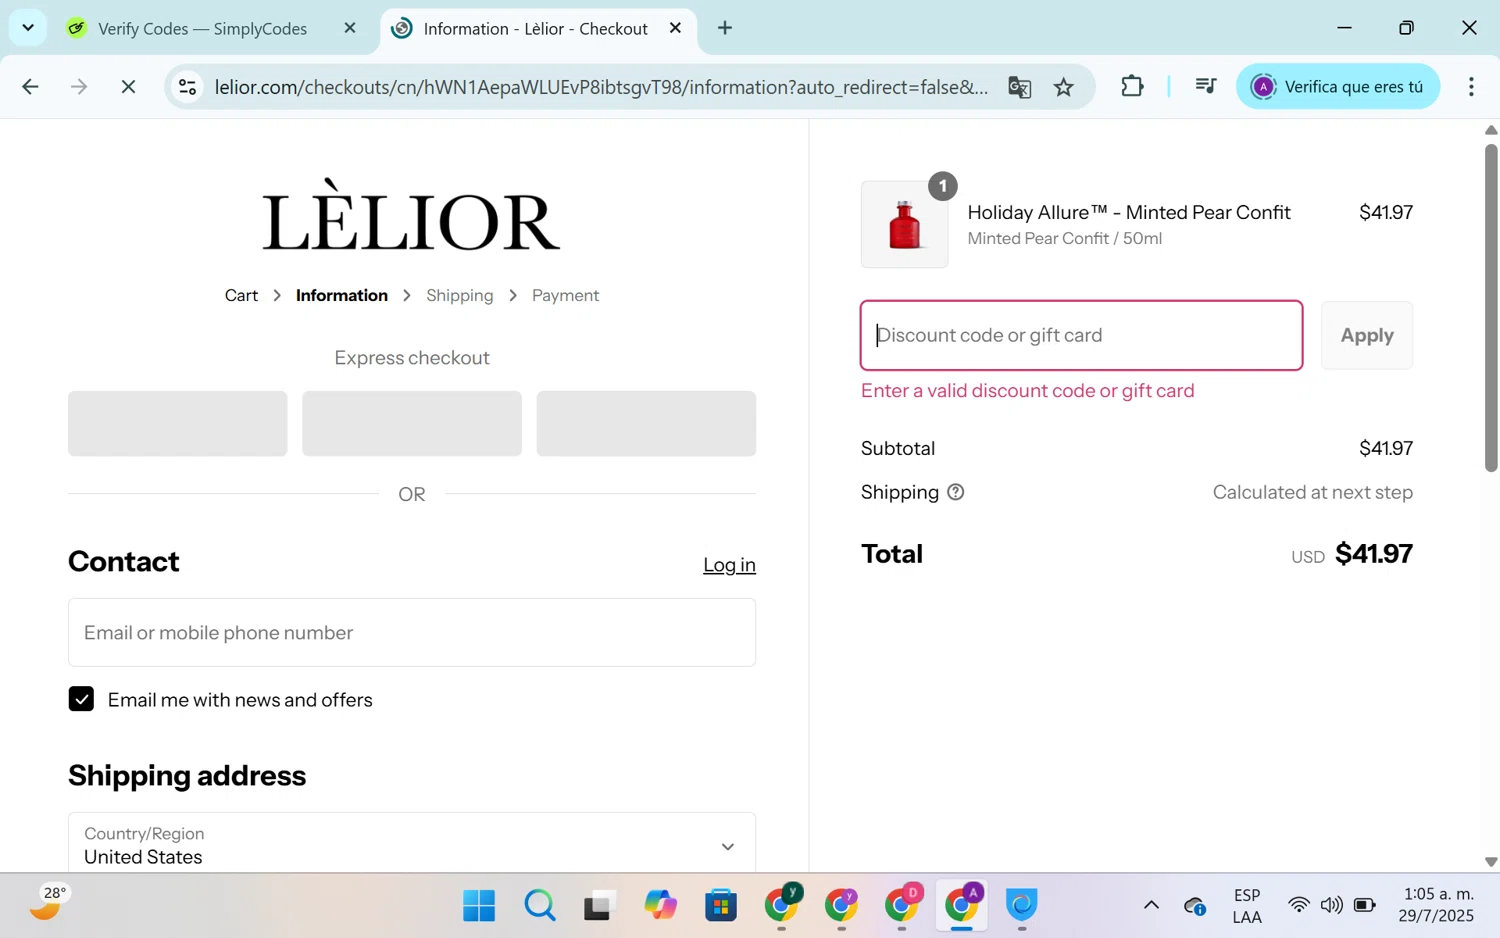Image resolution: width=1500 pixels, height=938 pixels.
Task: Click the Holiday Allure product thumbnail
Action: click(x=904, y=224)
